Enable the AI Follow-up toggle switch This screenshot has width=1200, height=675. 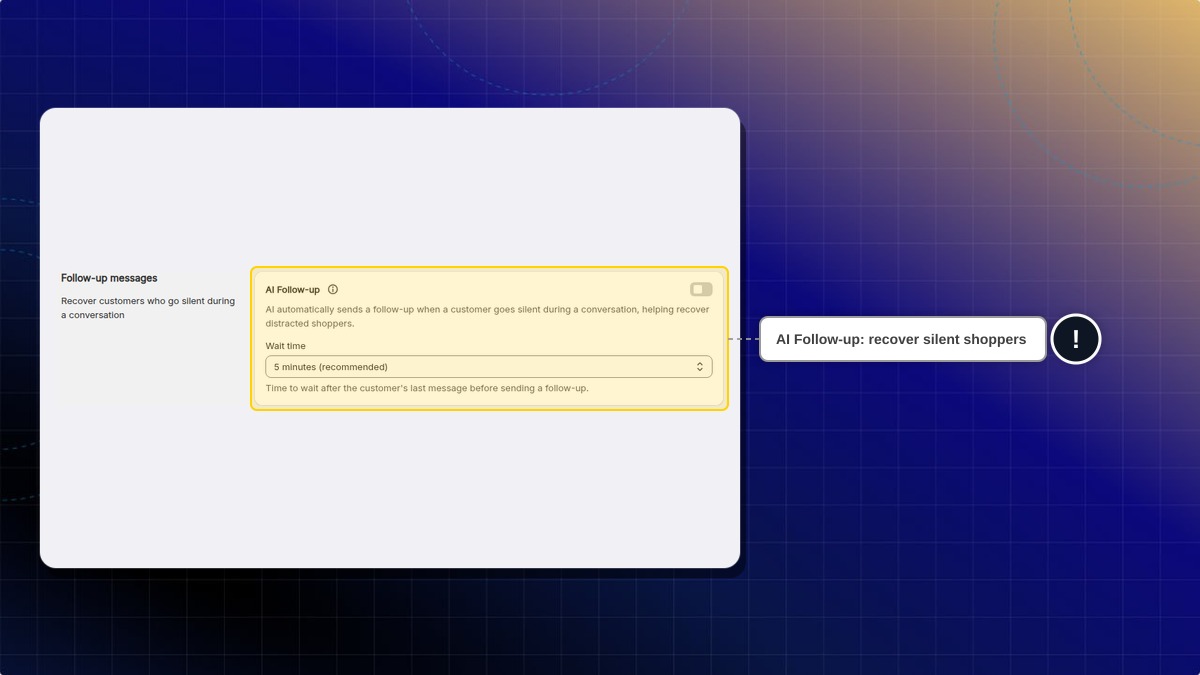click(x=701, y=289)
